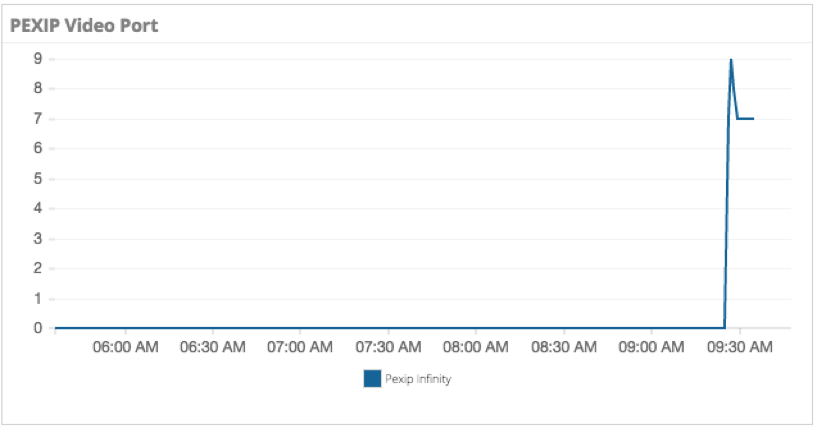The image size is (817, 429).
Task: Select the 09:30 AM x-axis label
Action: pos(740,347)
